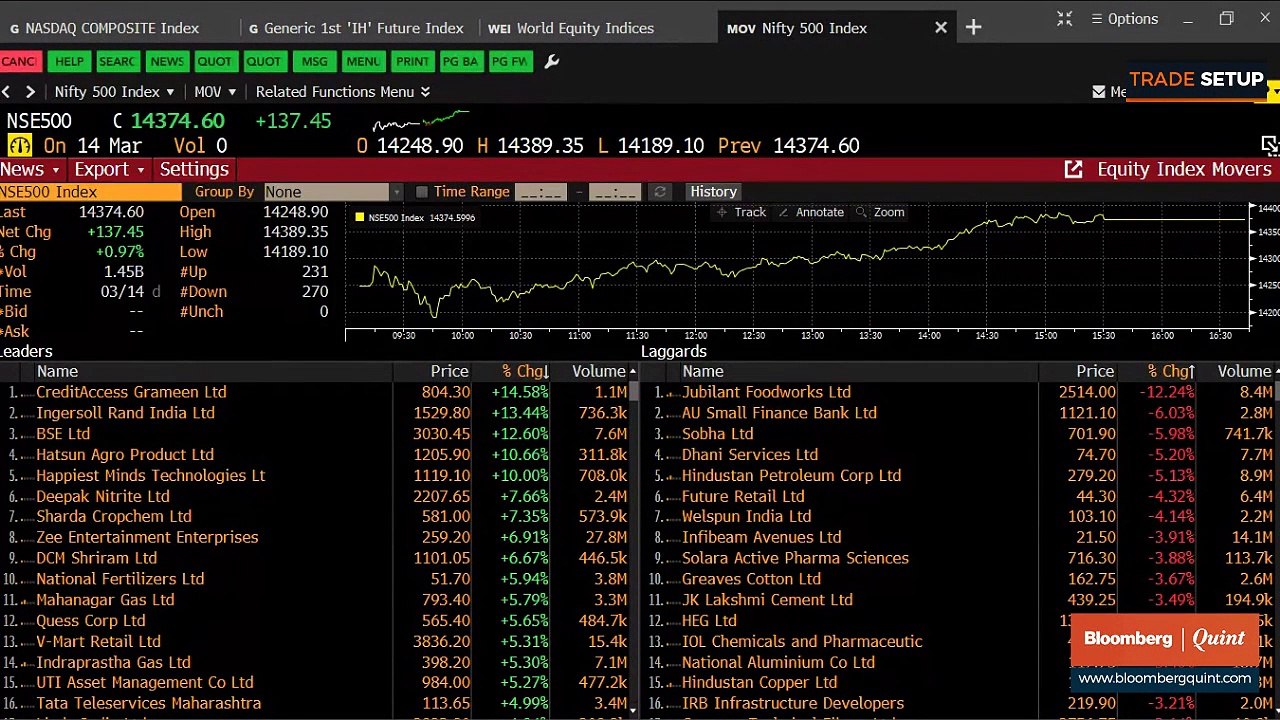Click the back navigation arrow
Screen dimensions: 1280x720
pyautogui.click(x=6, y=92)
